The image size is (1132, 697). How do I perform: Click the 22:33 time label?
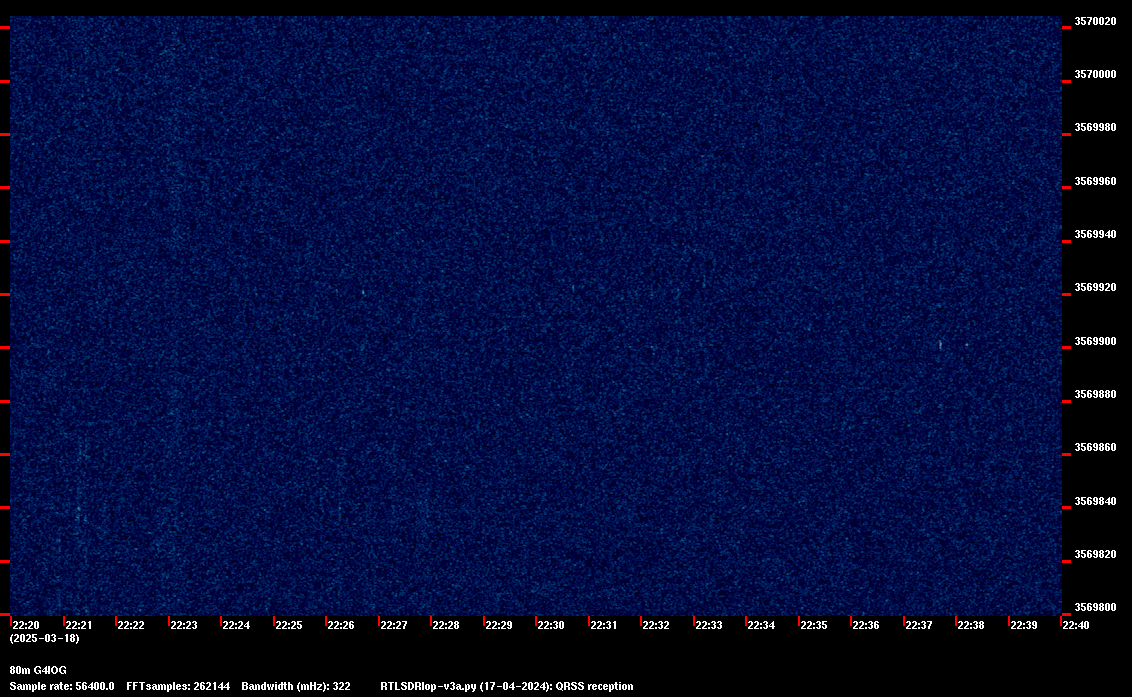click(708, 625)
